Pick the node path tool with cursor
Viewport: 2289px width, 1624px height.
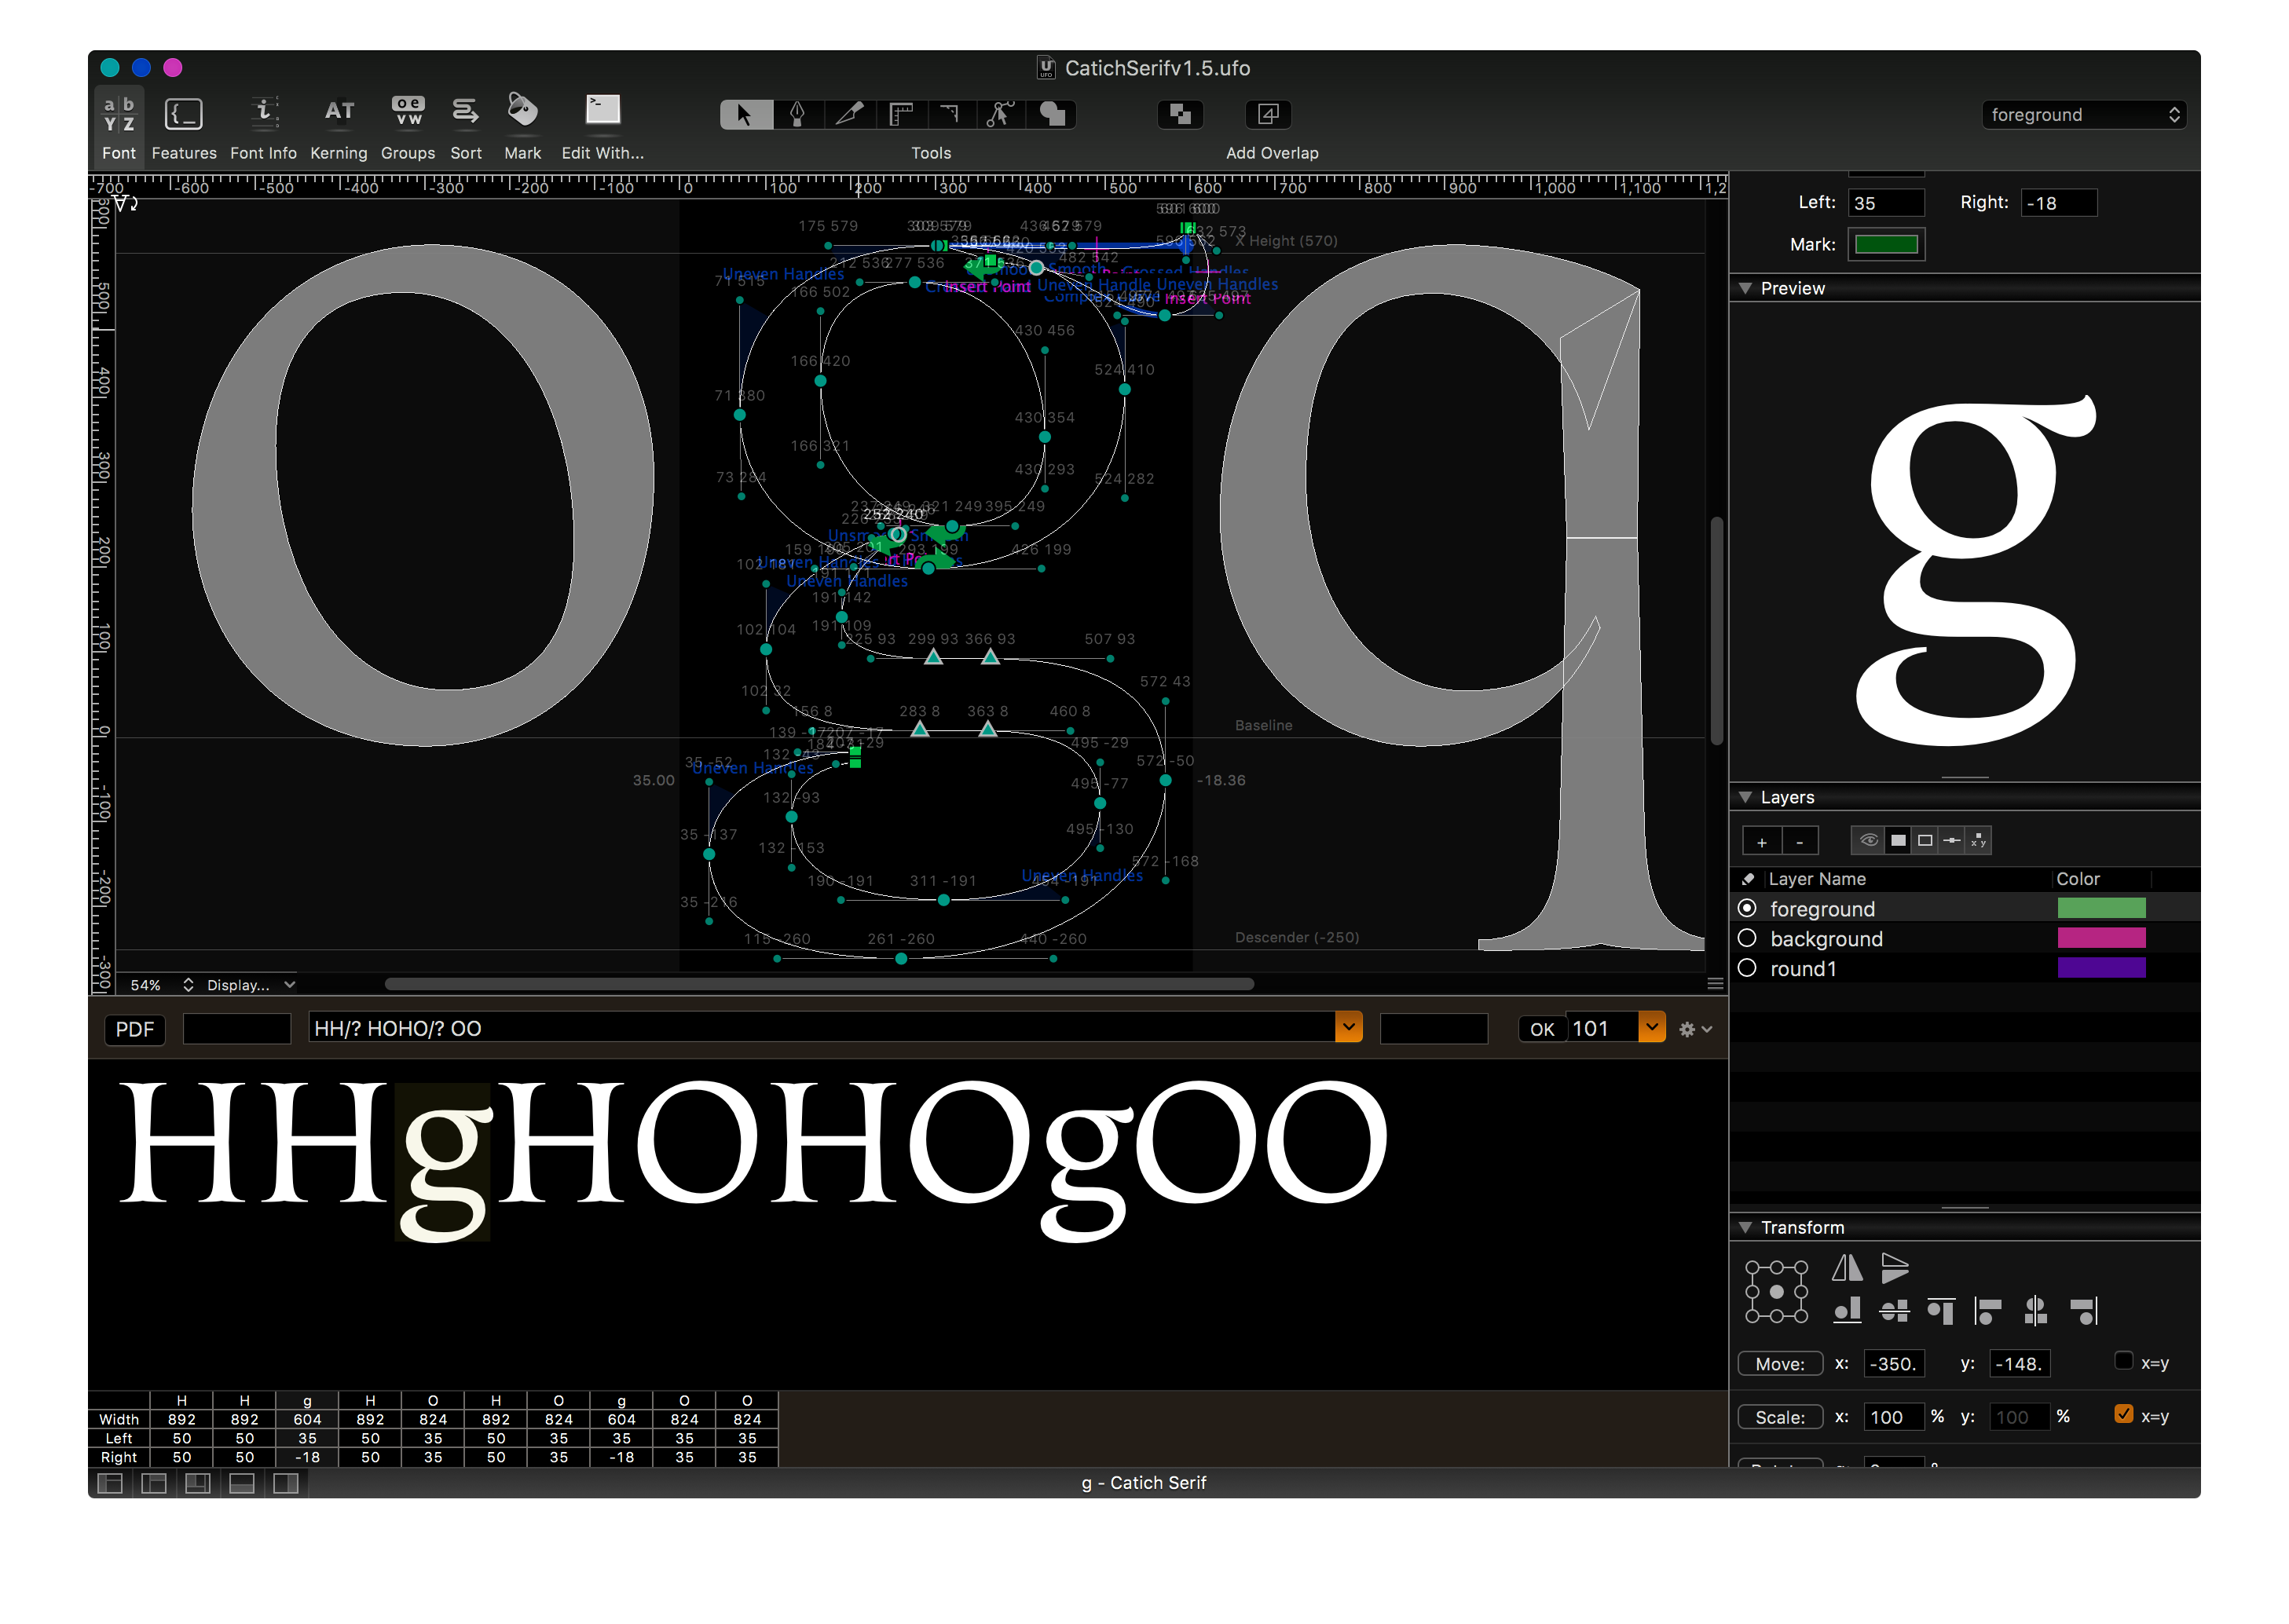[x=1000, y=114]
